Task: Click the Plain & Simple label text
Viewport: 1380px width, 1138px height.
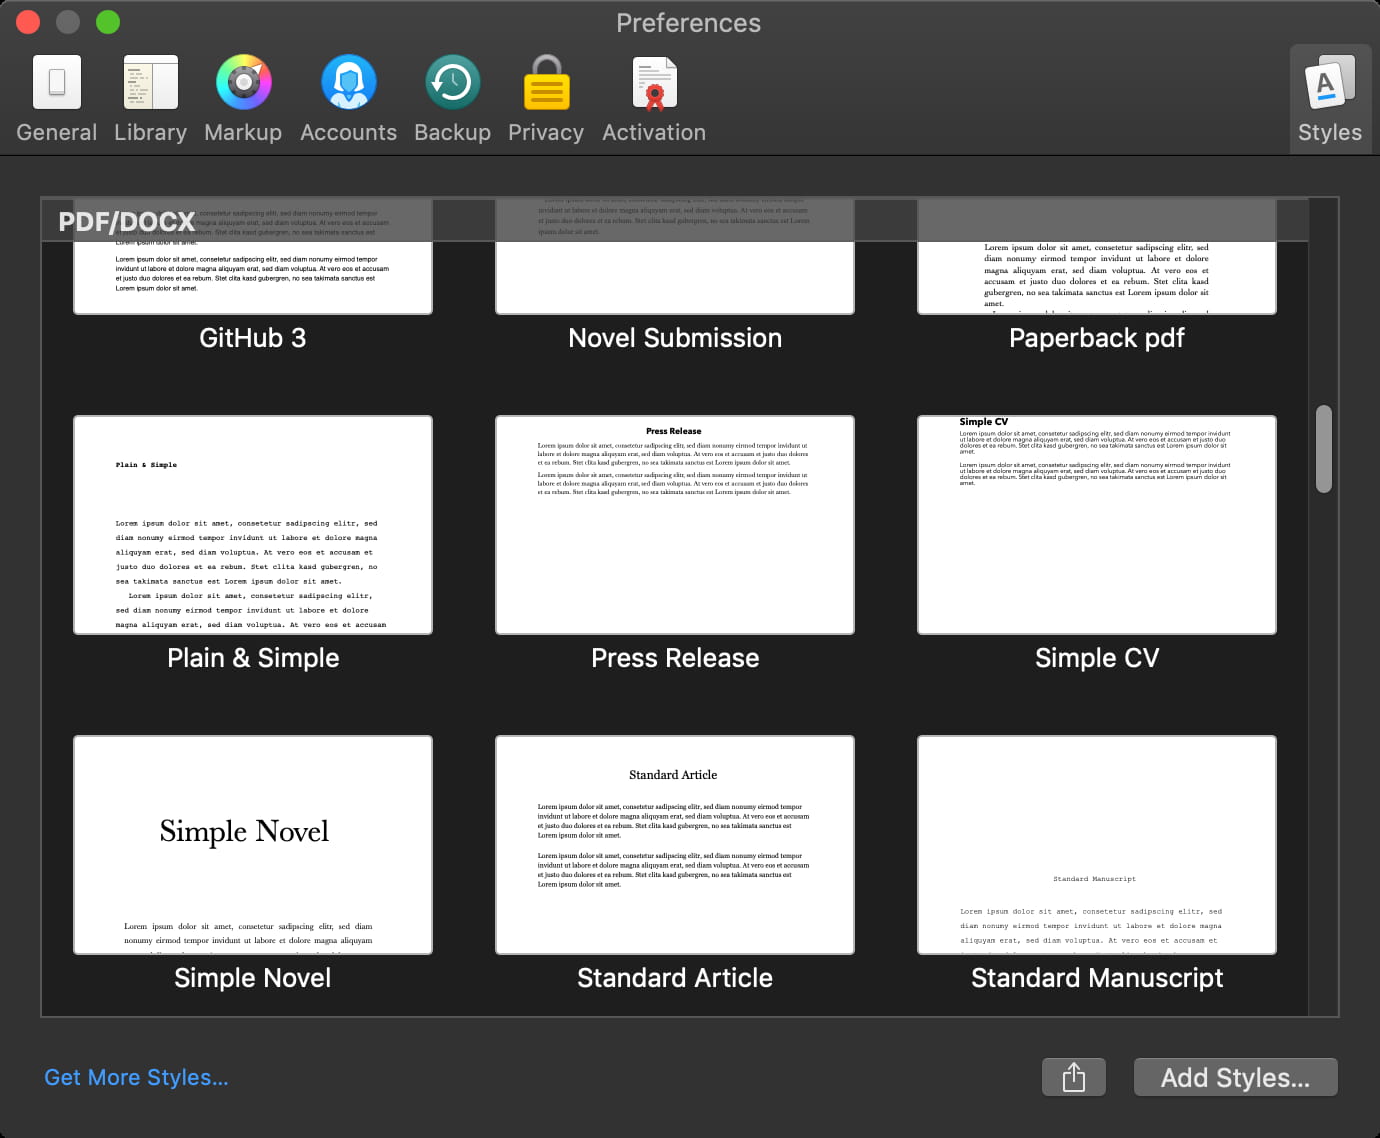Action: pyautogui.click(x=253, y=658)
